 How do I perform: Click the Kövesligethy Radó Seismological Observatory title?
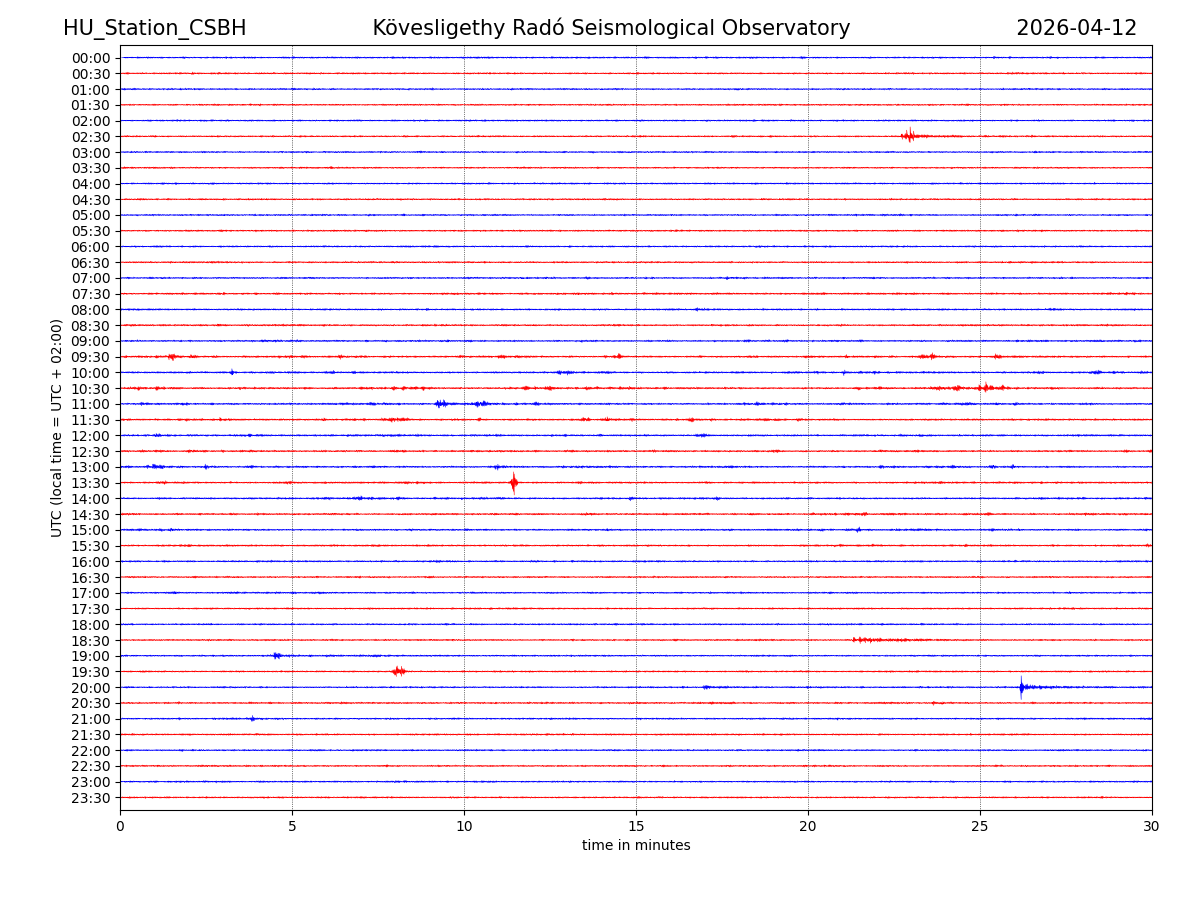(x=611, y=28)
